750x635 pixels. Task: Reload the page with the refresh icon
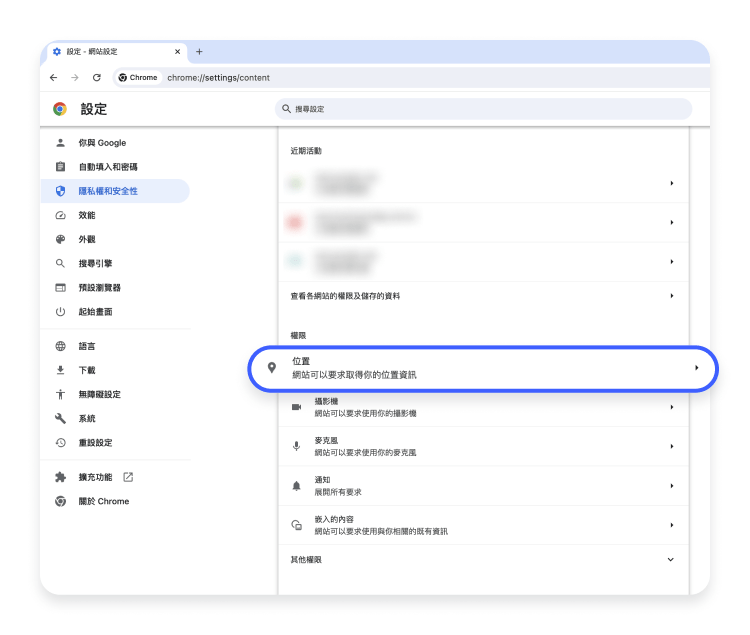[x=97, y=77]
